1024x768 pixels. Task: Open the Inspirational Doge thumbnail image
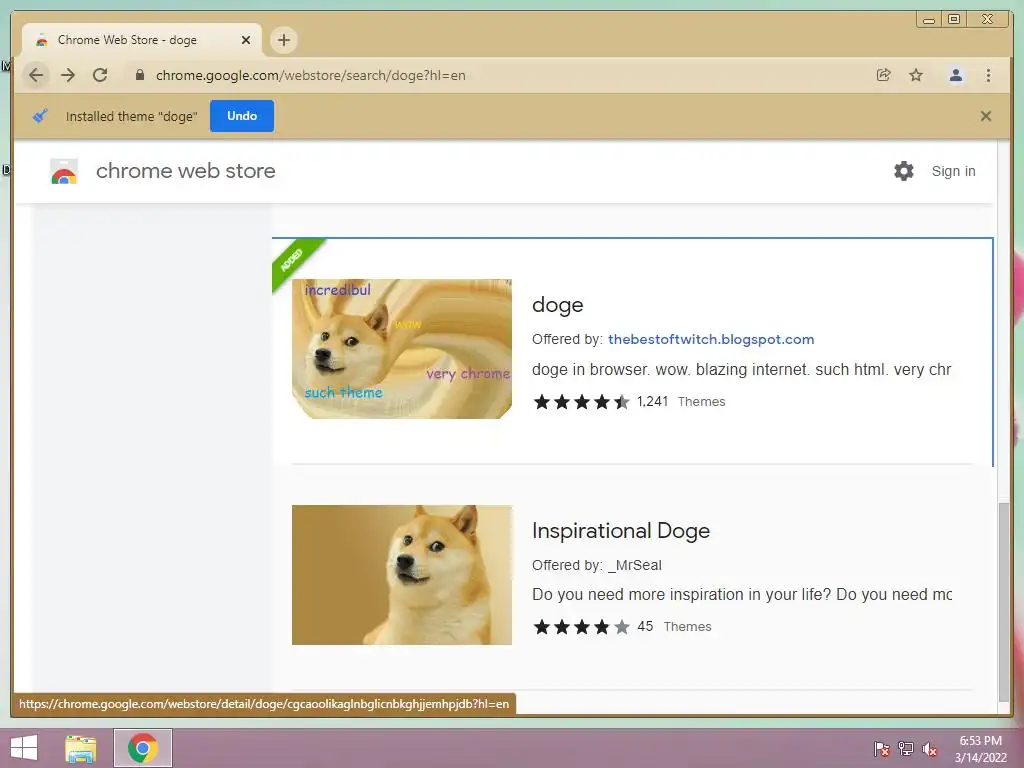(402, 575)
